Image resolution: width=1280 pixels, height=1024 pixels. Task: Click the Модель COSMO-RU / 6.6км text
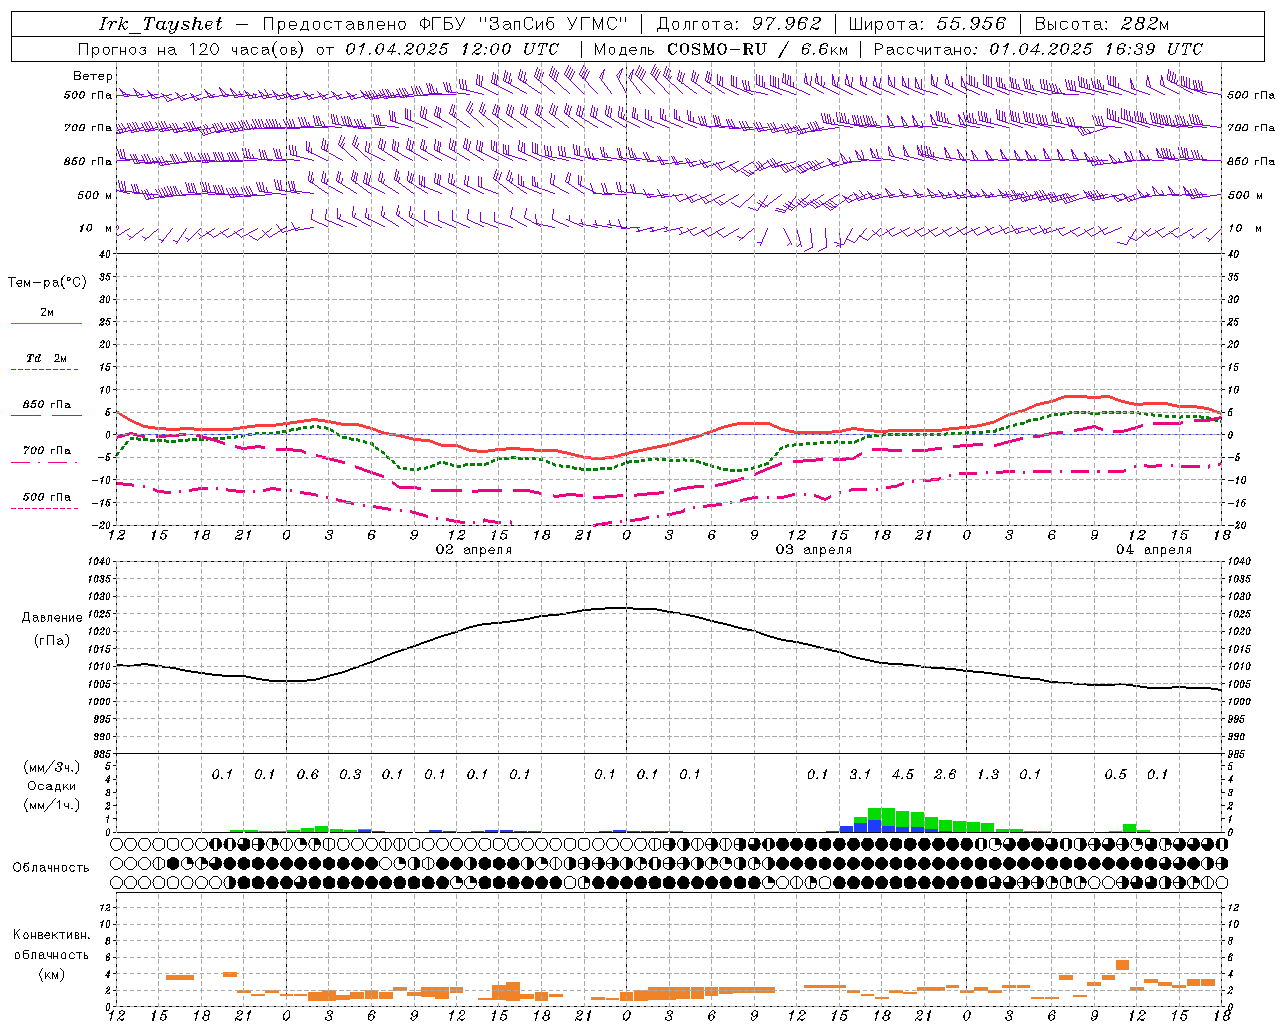(x=720, y=49)
